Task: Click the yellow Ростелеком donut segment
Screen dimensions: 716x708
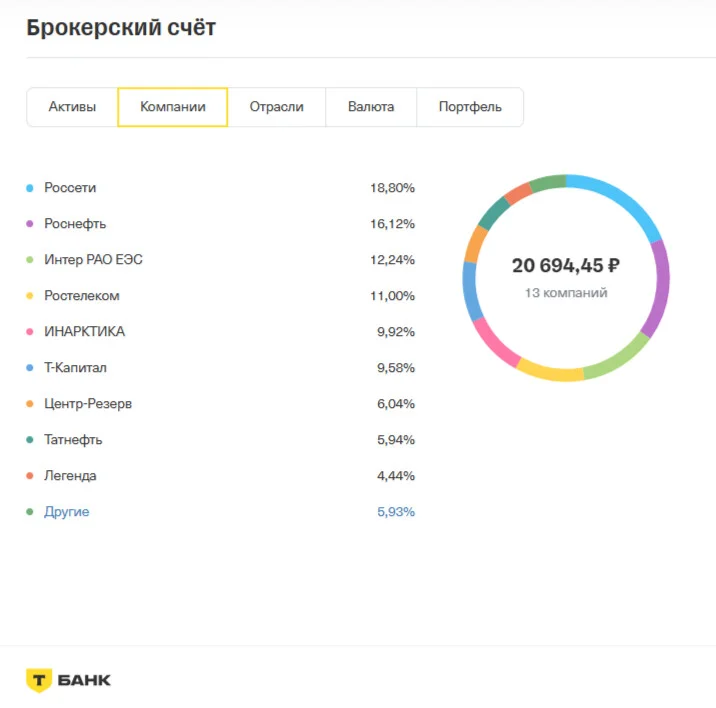Action: coord(550,373)
